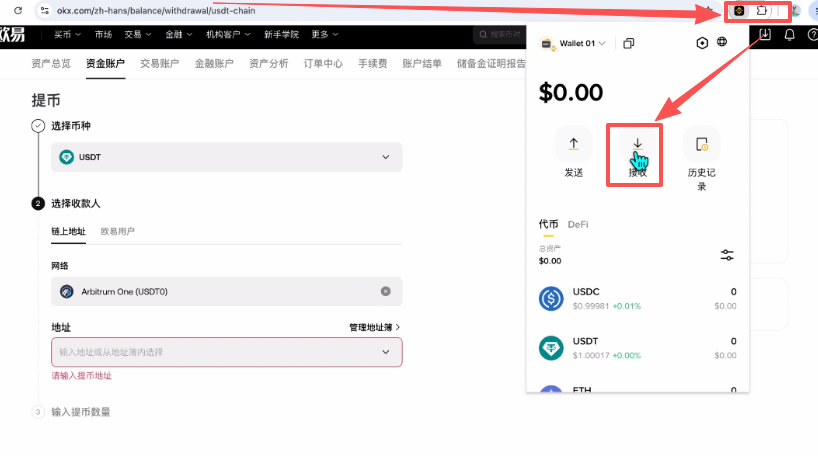The image size is (818, 456).
Task: Click the Send (发送) arrow icon
Action: tap(573, 144)
